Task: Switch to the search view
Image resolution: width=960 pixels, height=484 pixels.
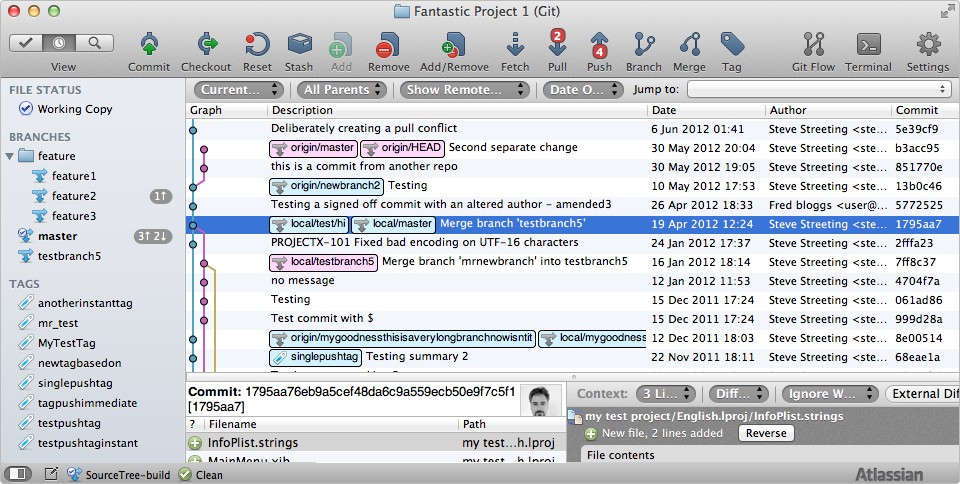Action: coord(95,43)
